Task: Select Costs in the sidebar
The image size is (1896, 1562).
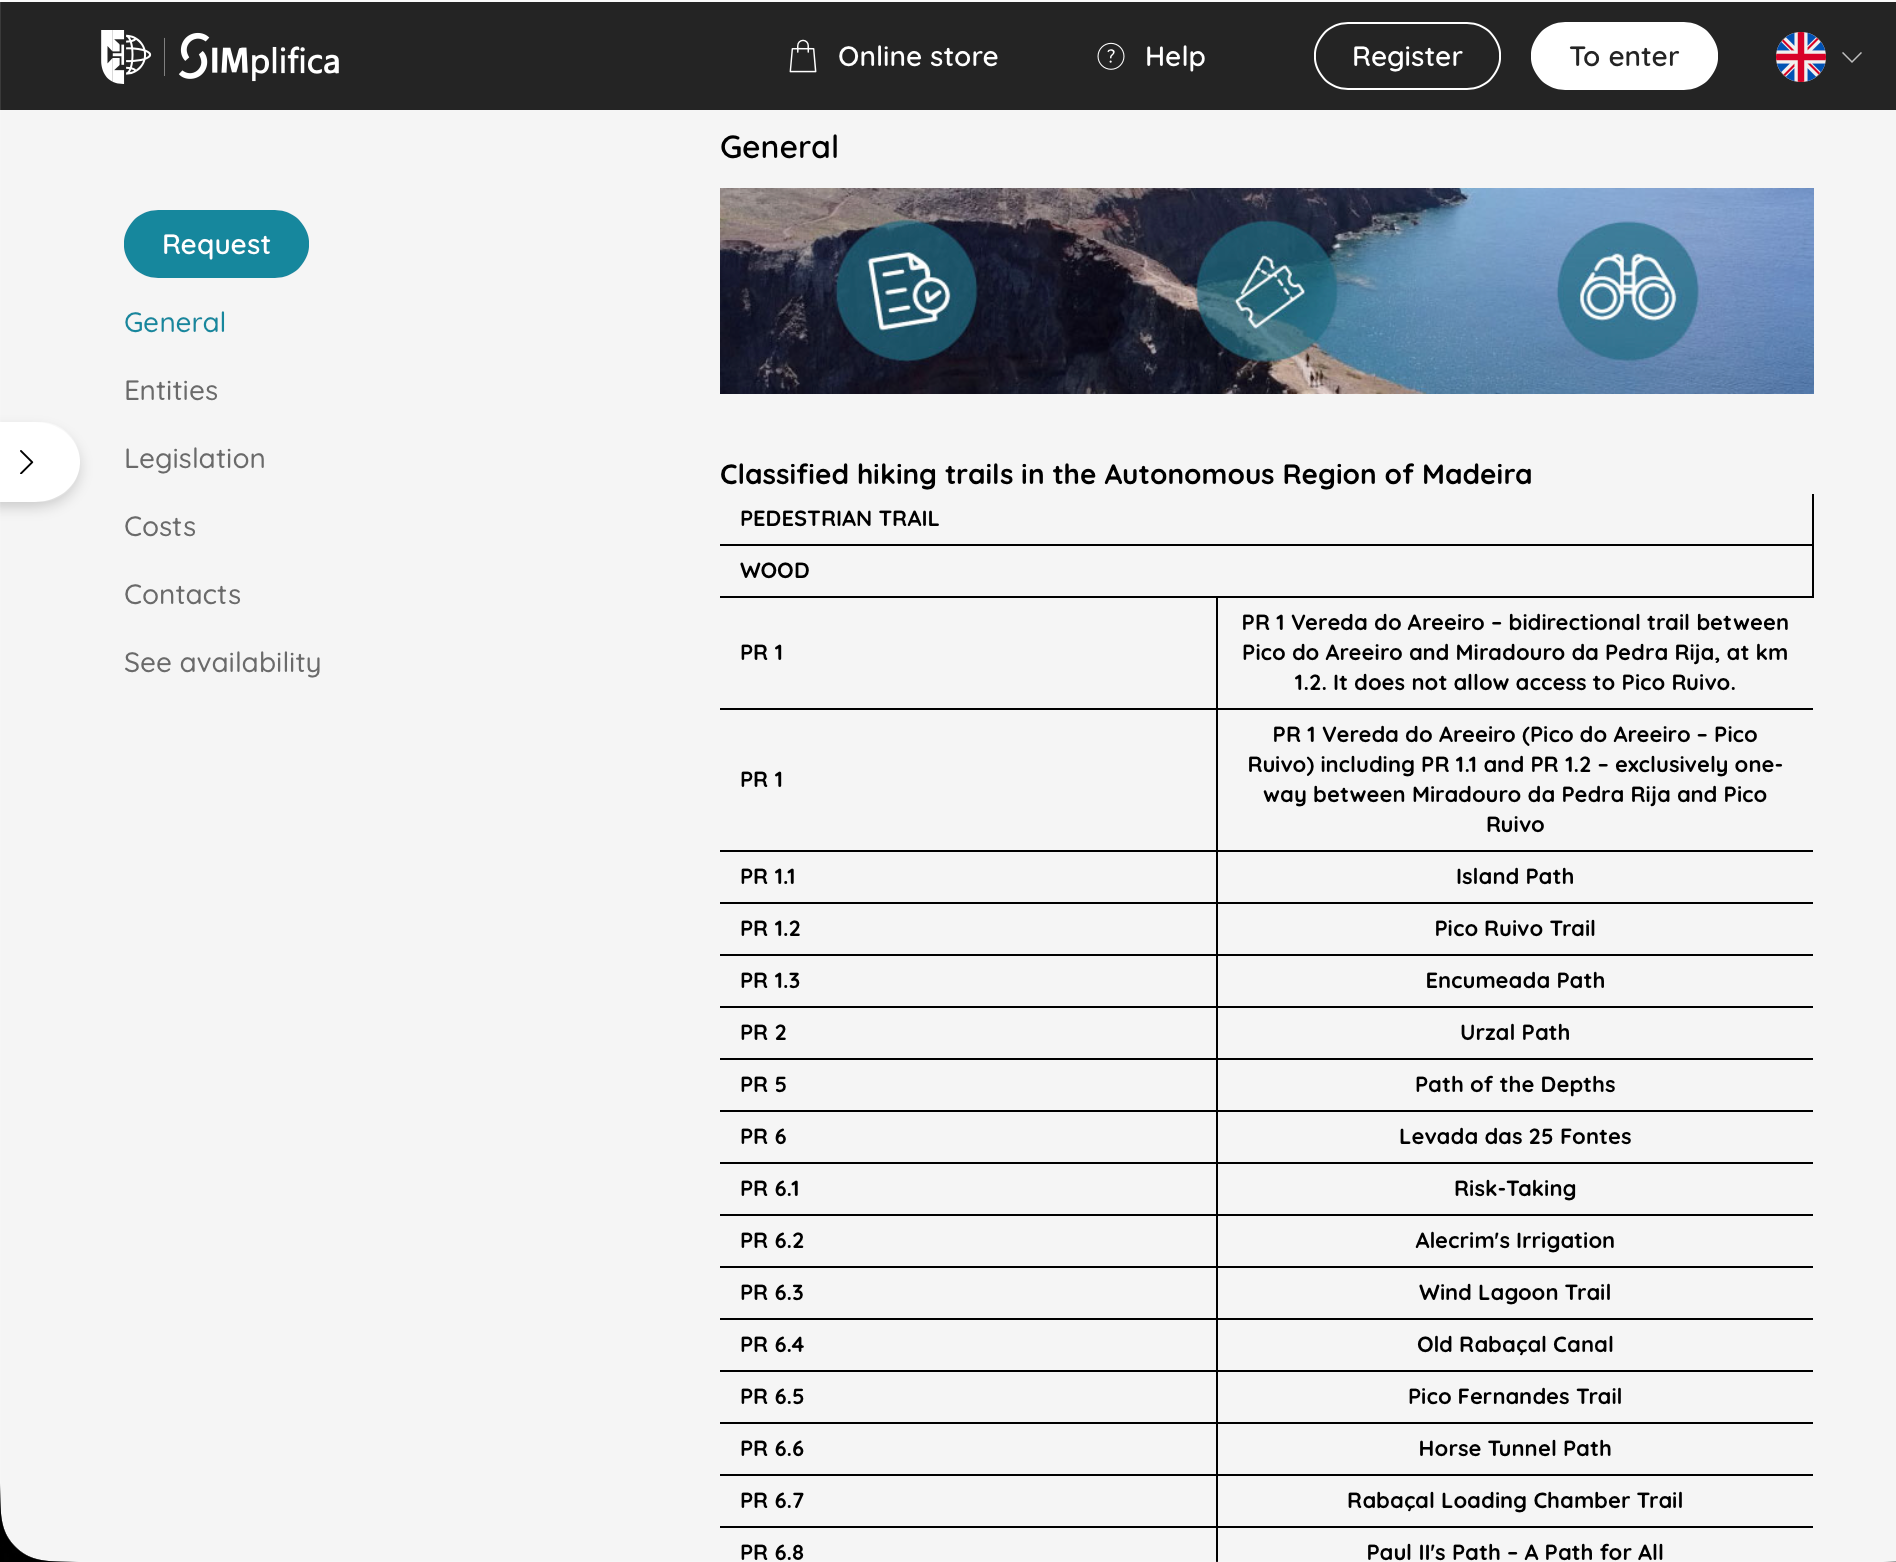Action: [x=160, y=526]
